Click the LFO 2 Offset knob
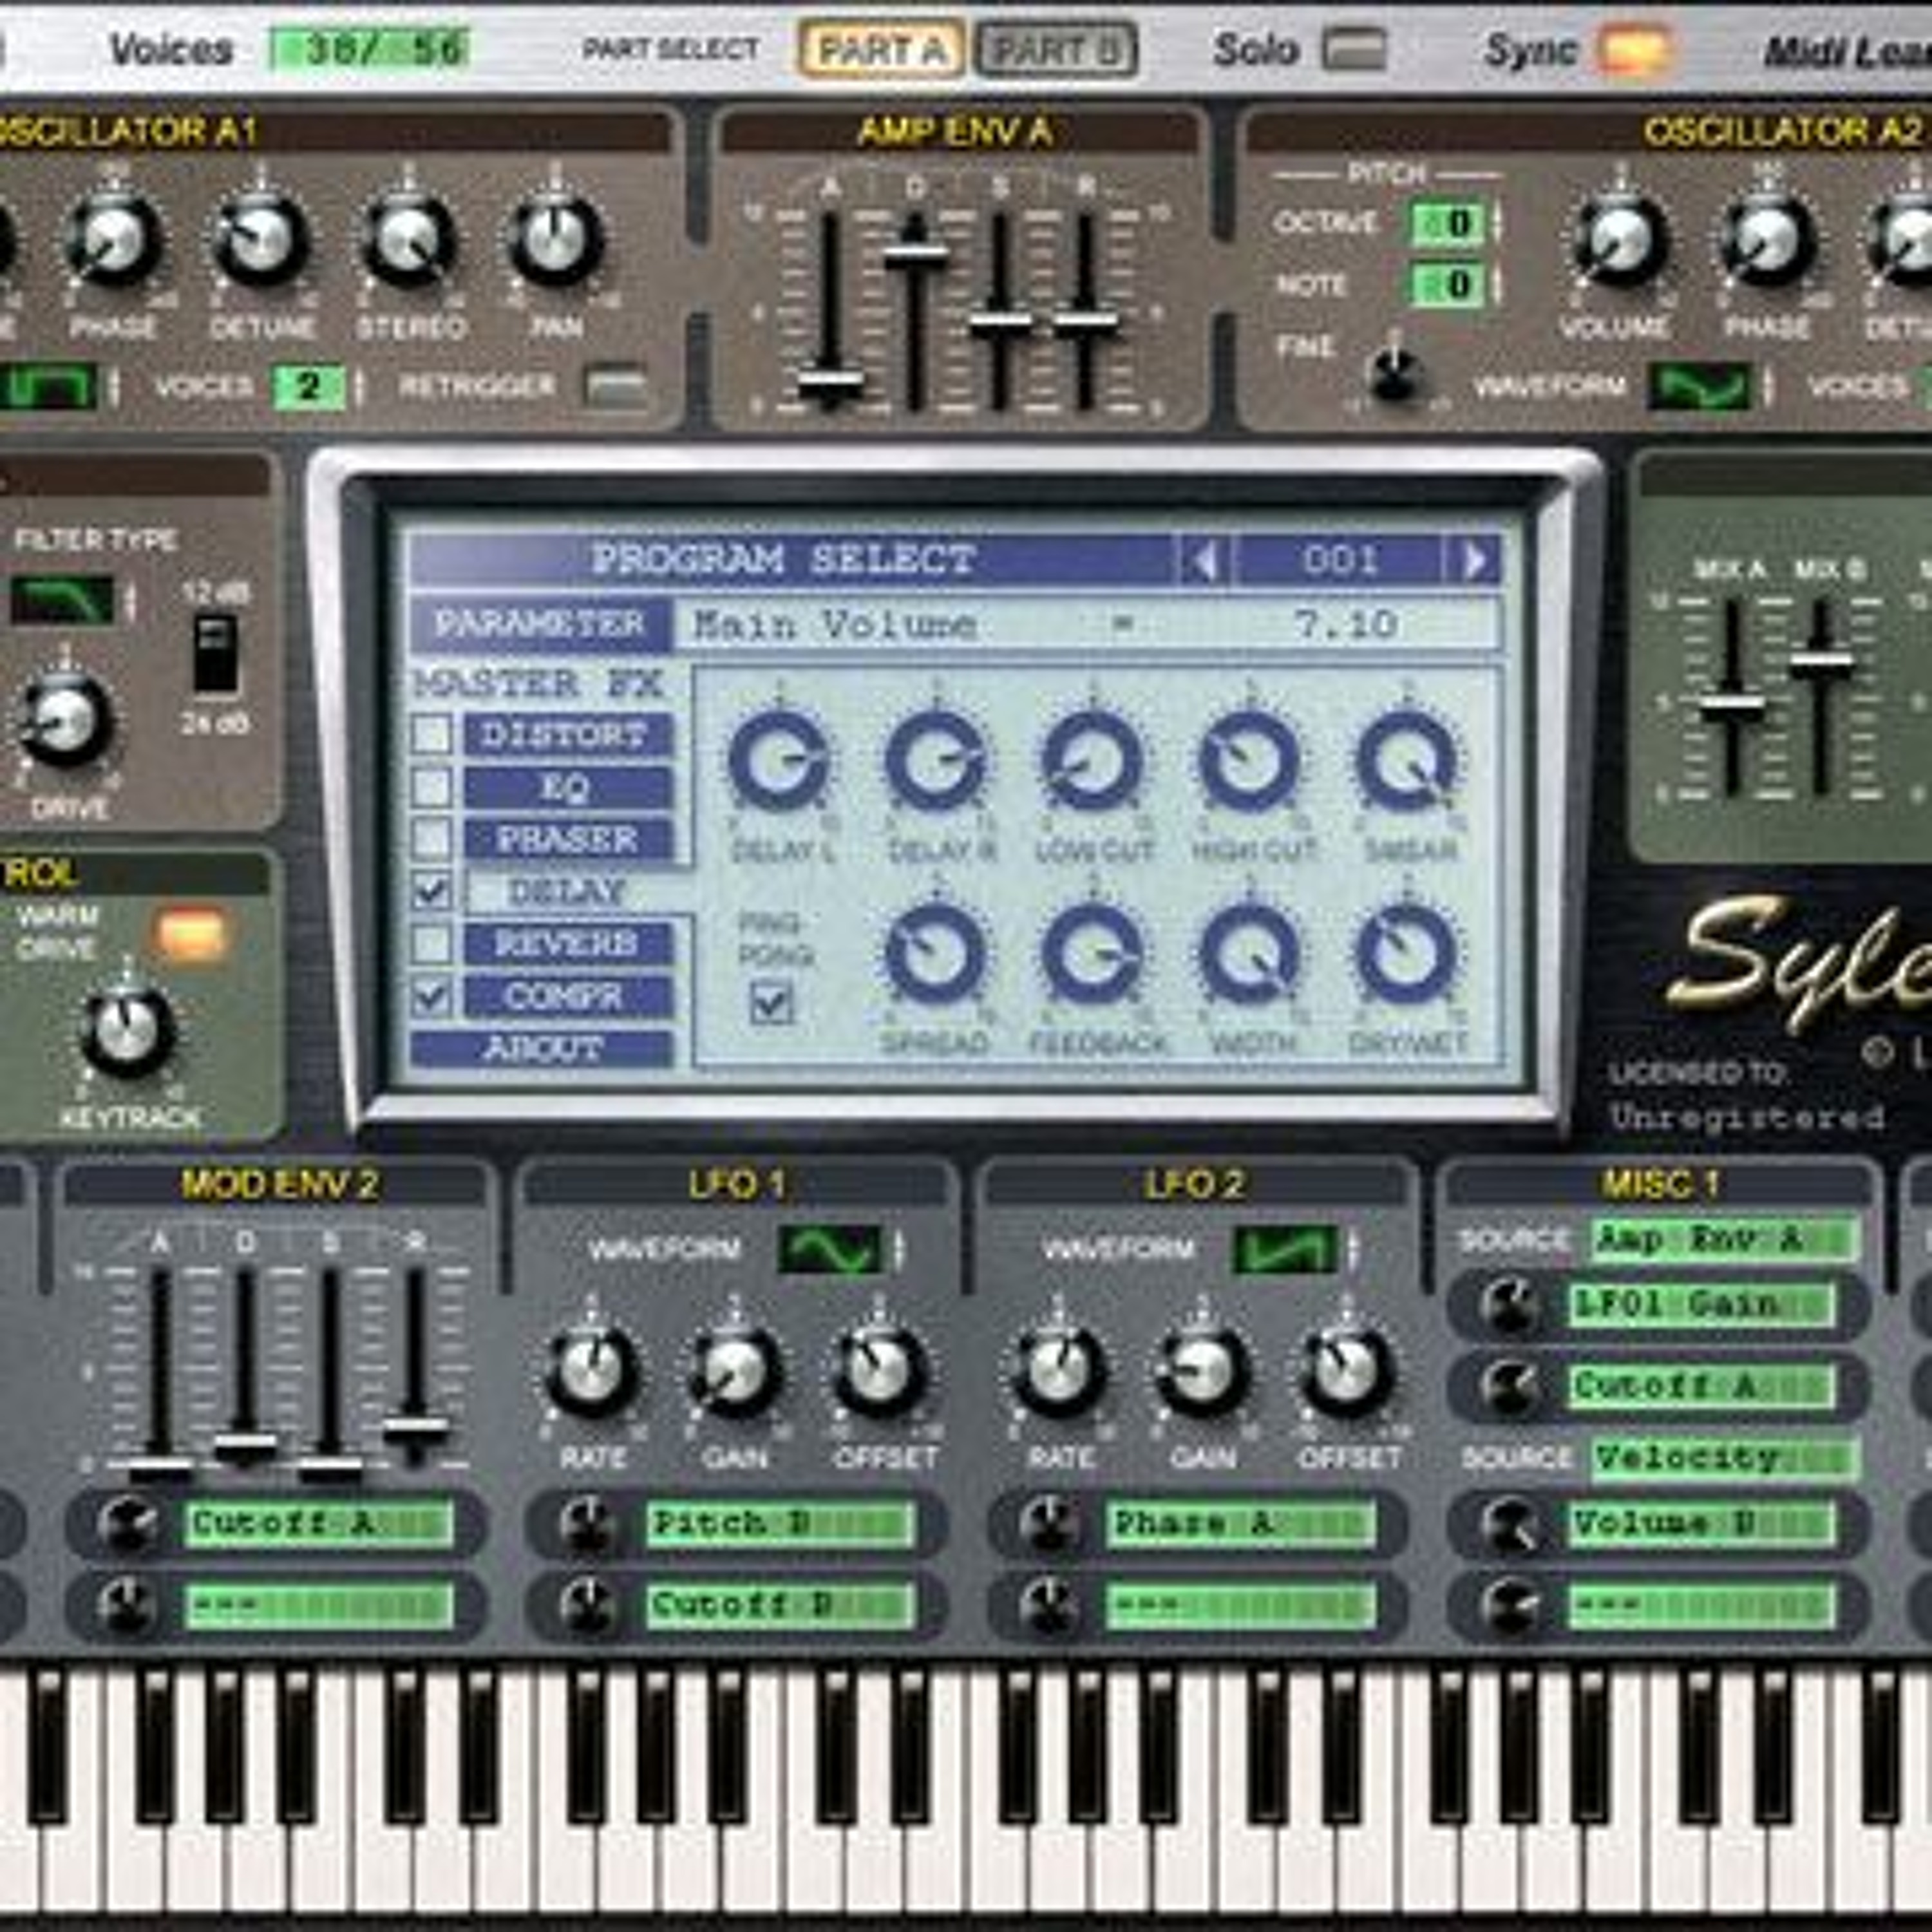This screenshot has height=1932, width=1932. pos(1346,1370)
